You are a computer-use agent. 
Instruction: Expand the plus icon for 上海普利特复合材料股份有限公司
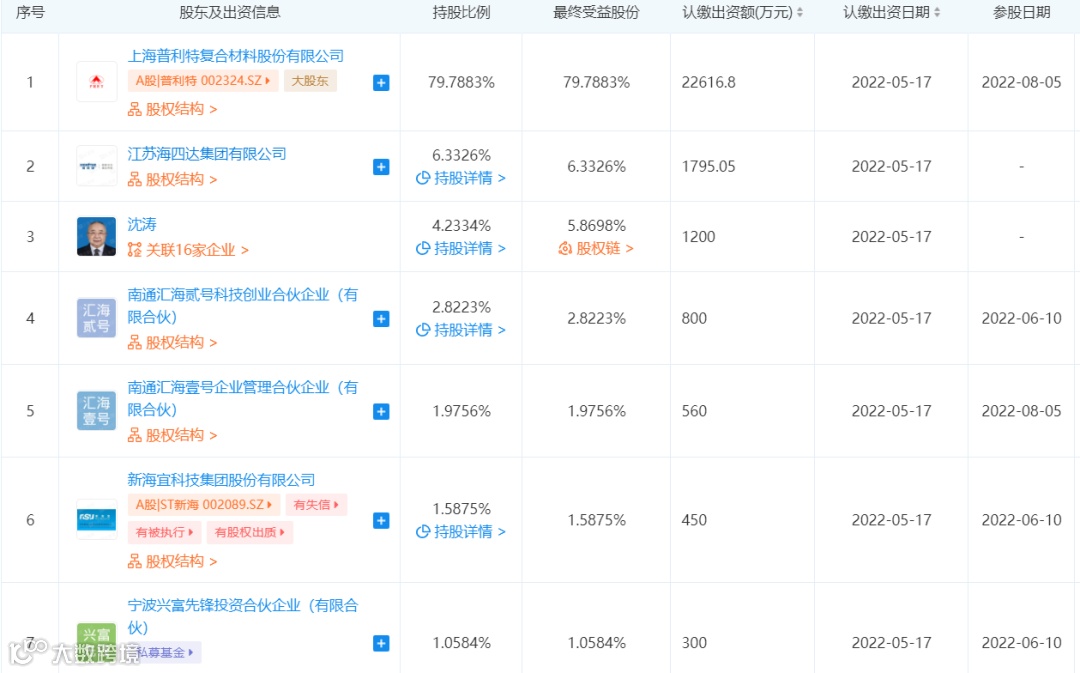[381, 83]
